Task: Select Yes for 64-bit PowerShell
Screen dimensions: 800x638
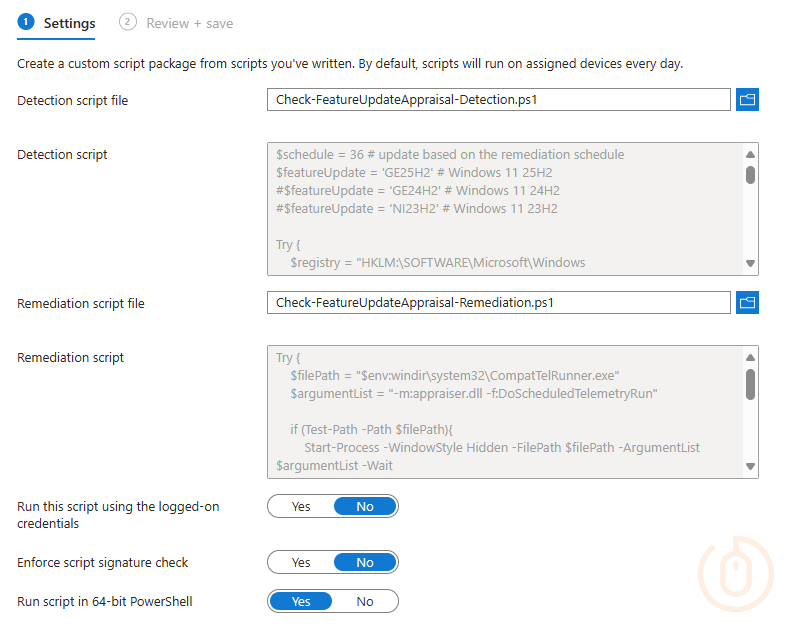Action: pyautogui.click(x=301, y=601)
